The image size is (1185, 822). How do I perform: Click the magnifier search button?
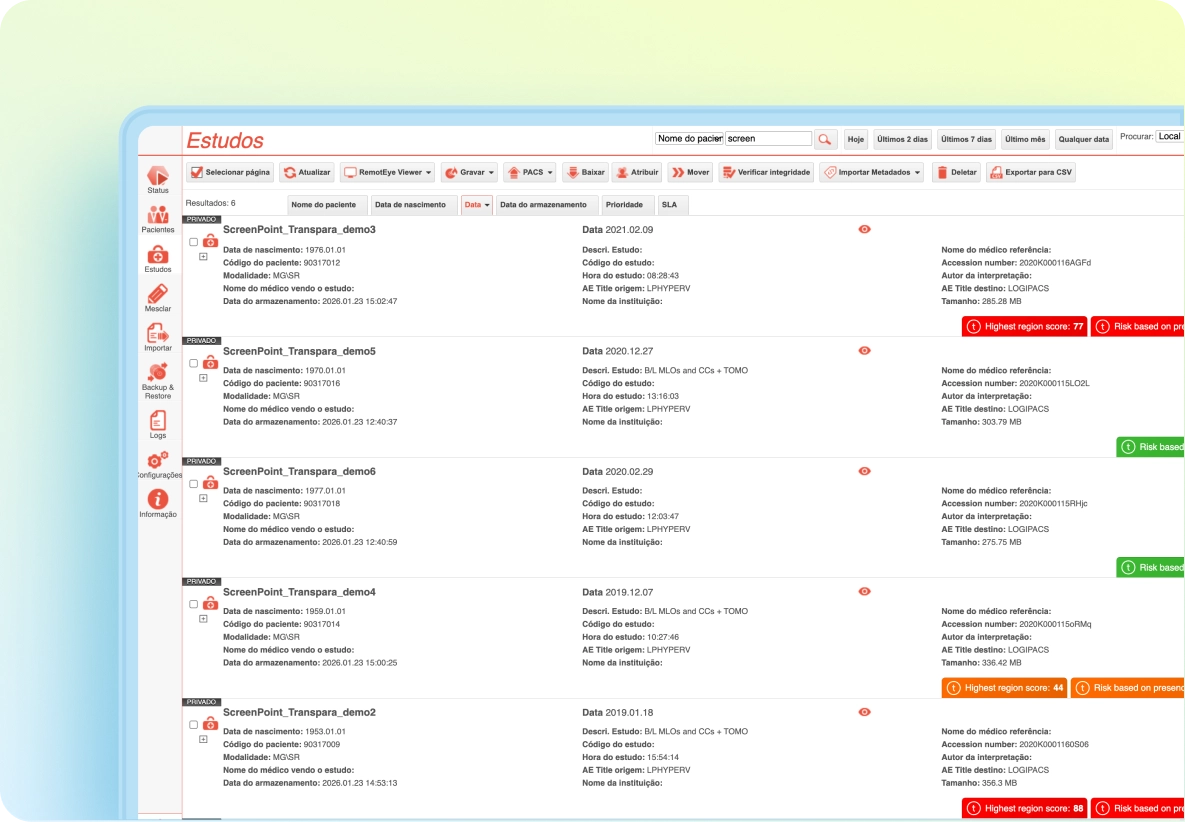(x=825, y=139)
